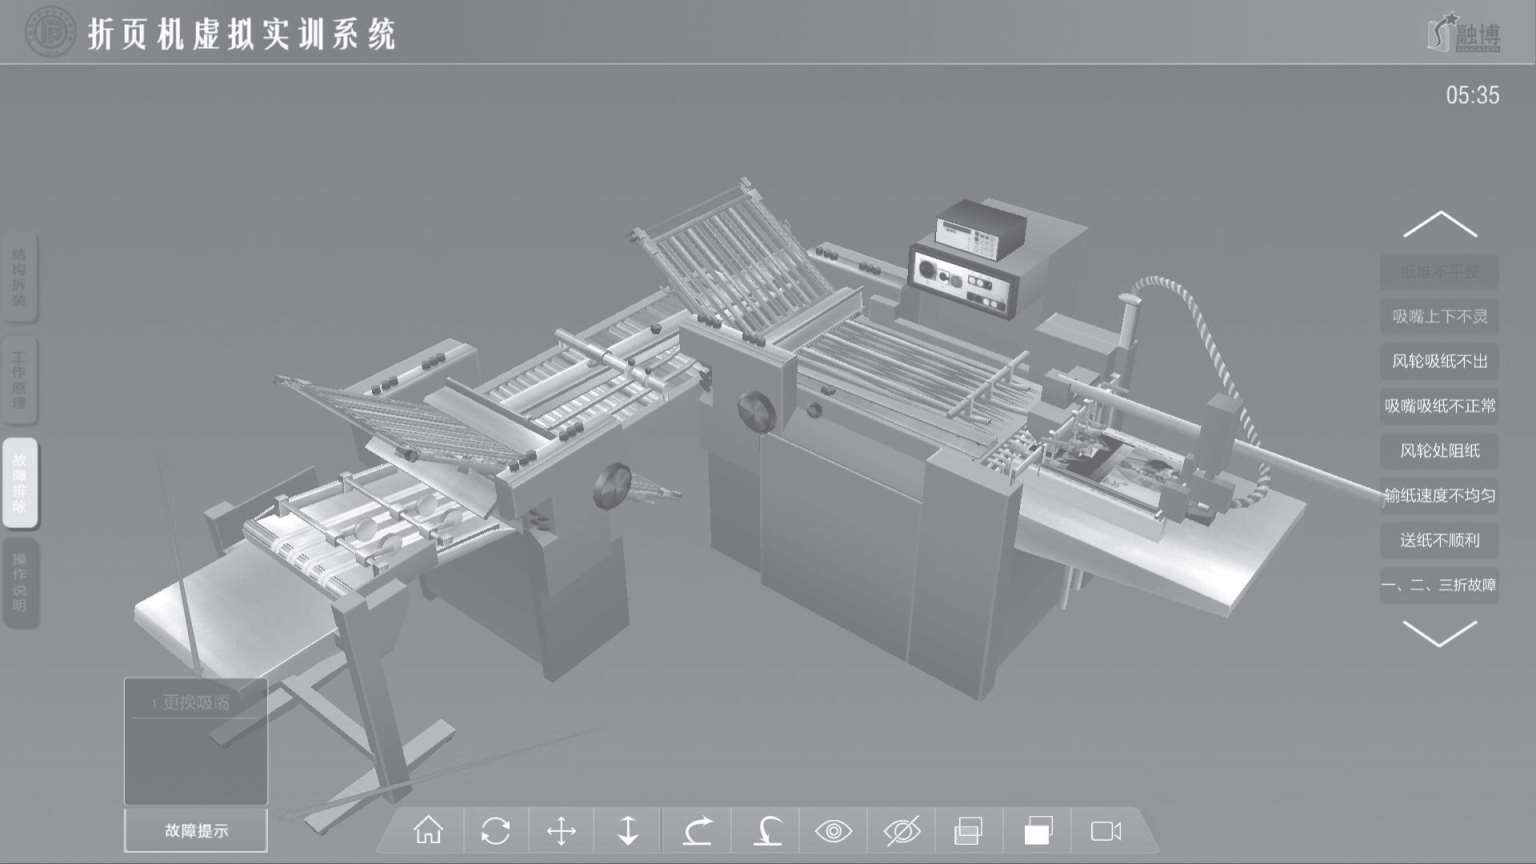The width and height of the screenshot is (1536, 864).
Task: Choose the 送纸不顺利 fault item
Action: click(1439, 540)
